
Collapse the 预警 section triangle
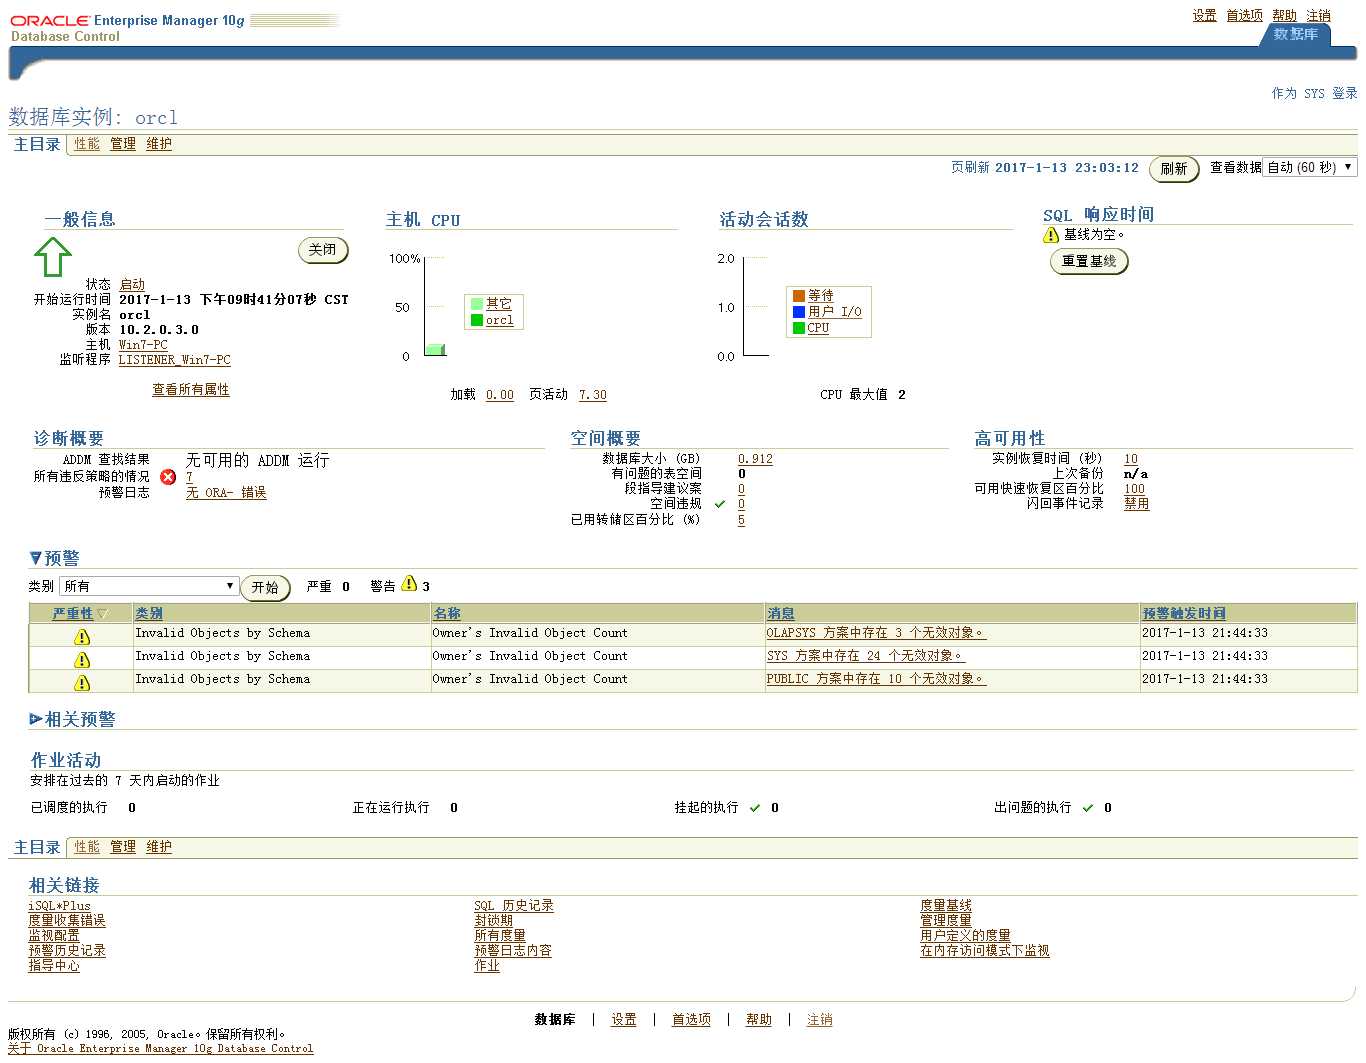tap(36, 558)
